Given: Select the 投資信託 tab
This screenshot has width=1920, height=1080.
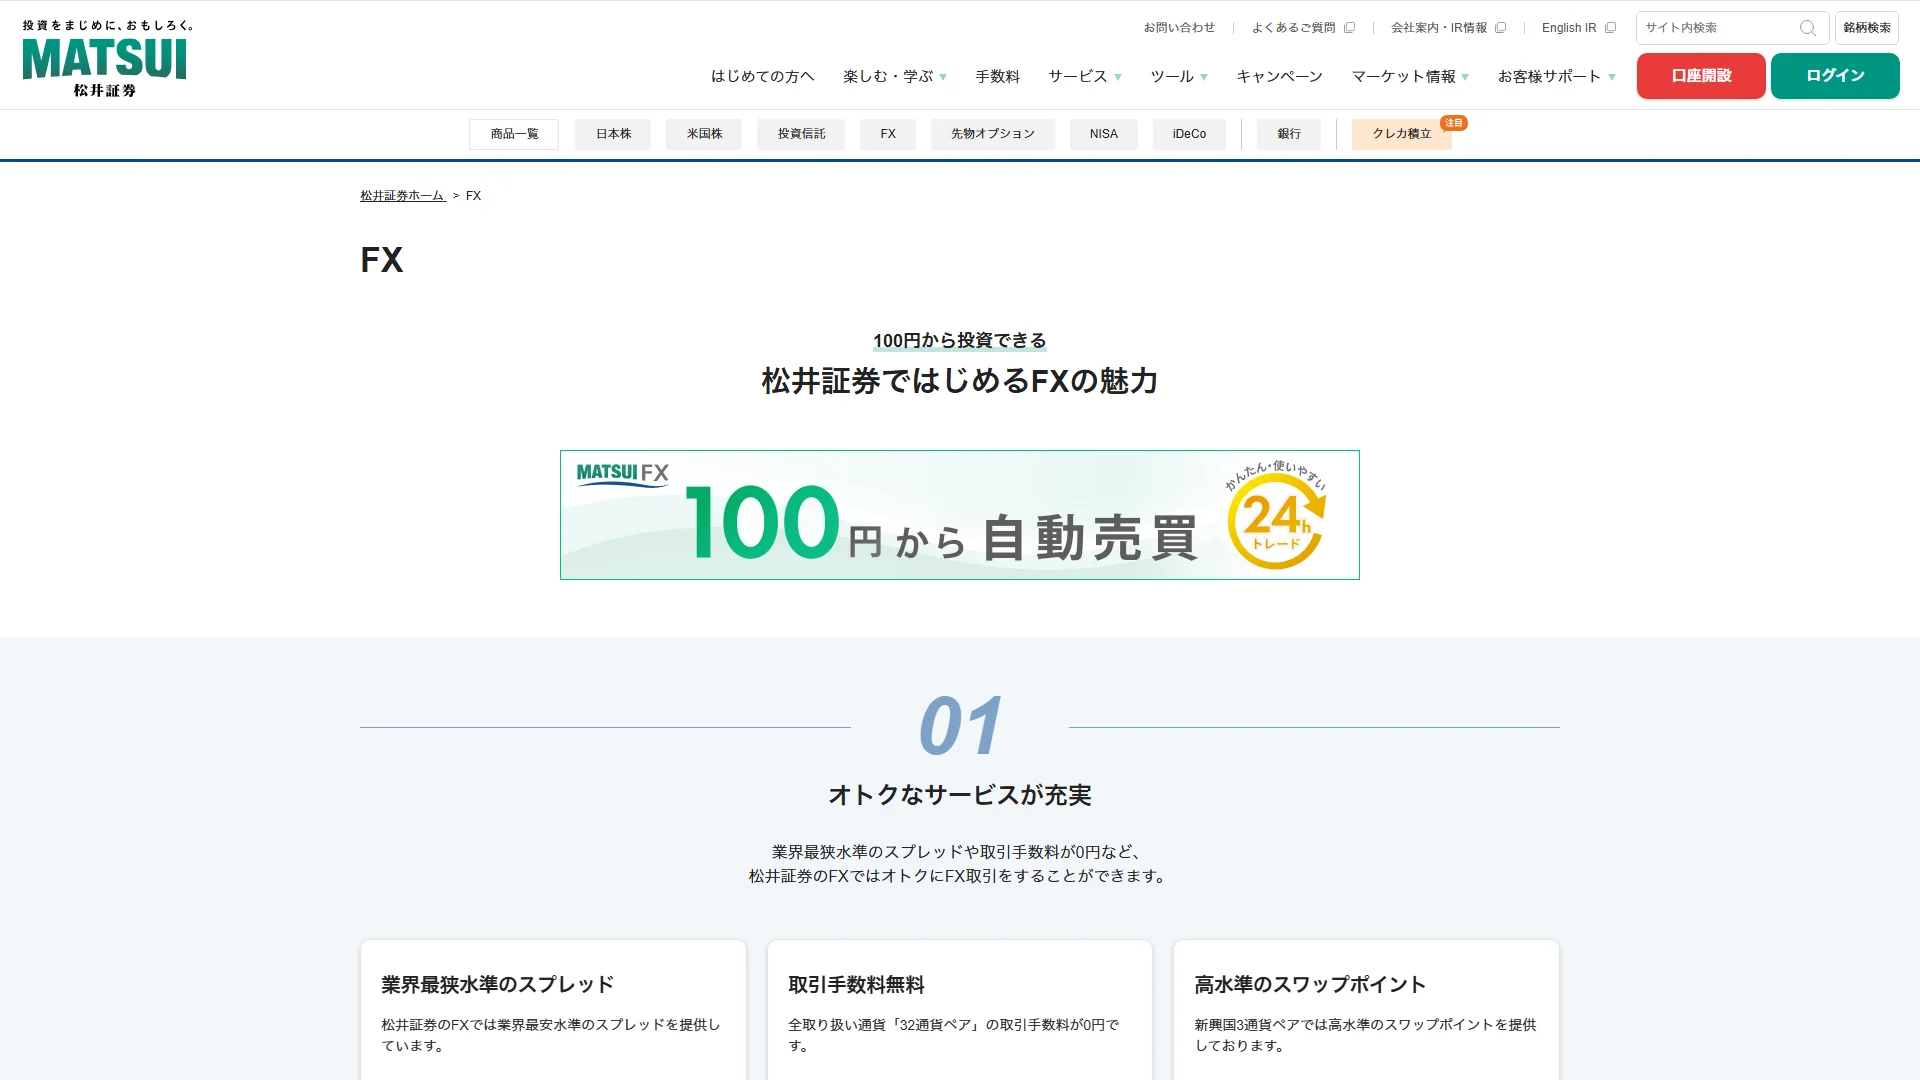Looking at the screenshot, I should [x=801, y=134].
